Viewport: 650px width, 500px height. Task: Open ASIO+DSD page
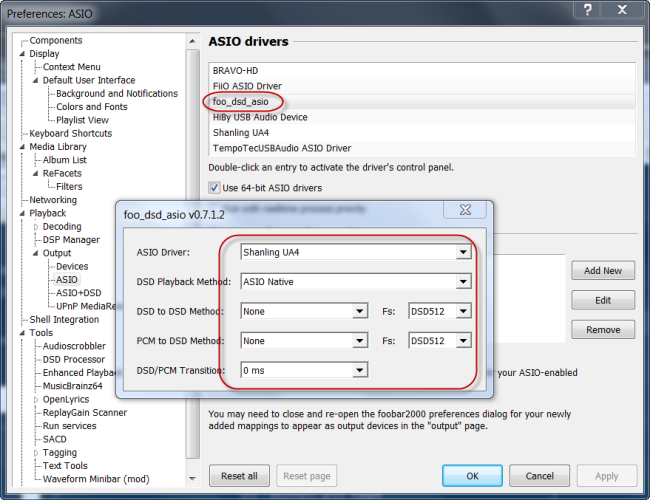(79, 293)
